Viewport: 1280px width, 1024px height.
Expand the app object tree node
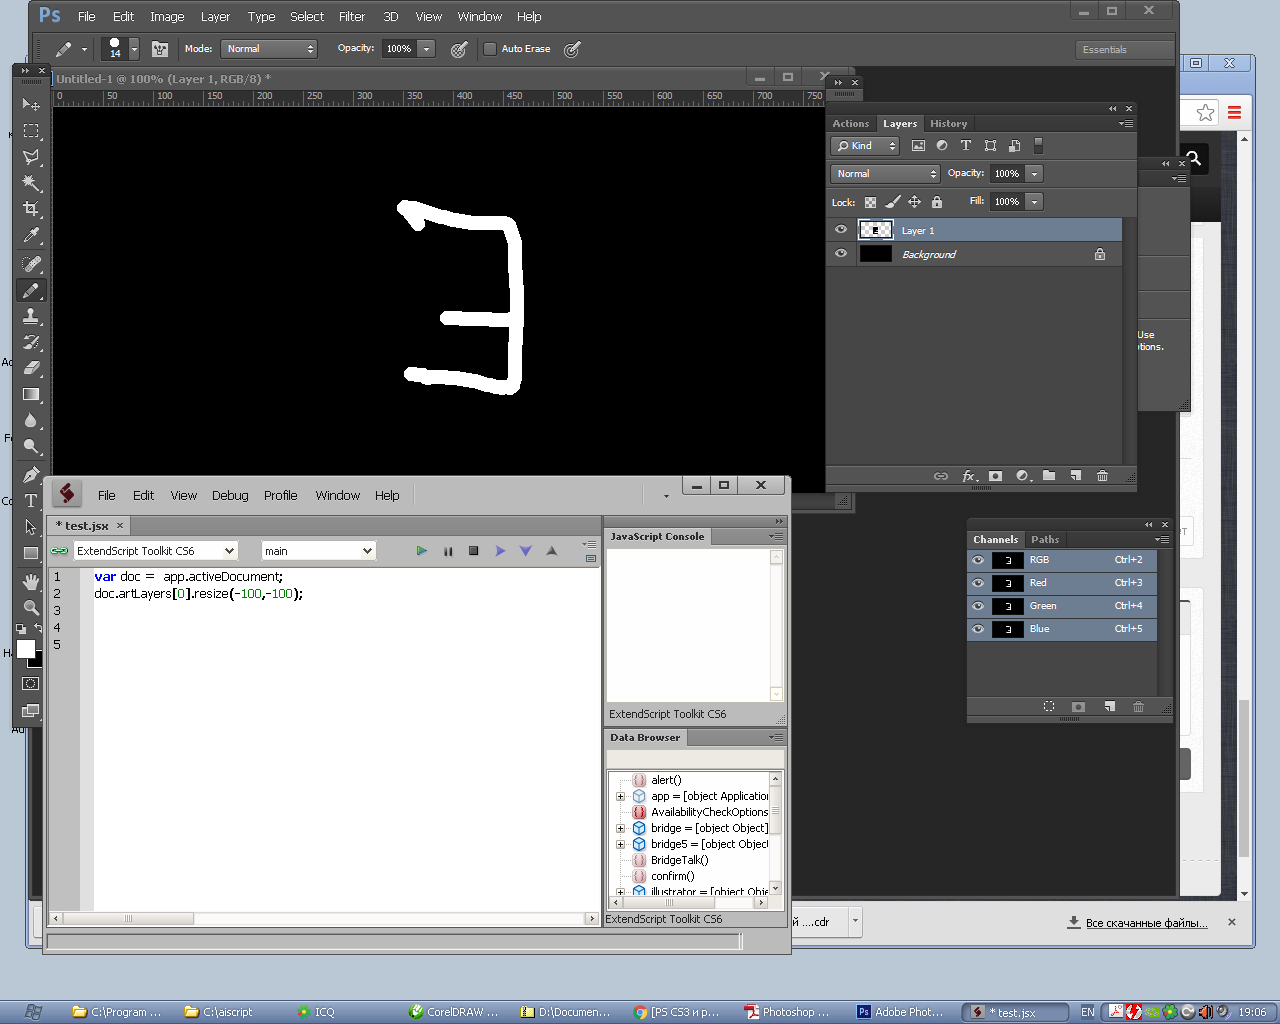click(620, 797)
